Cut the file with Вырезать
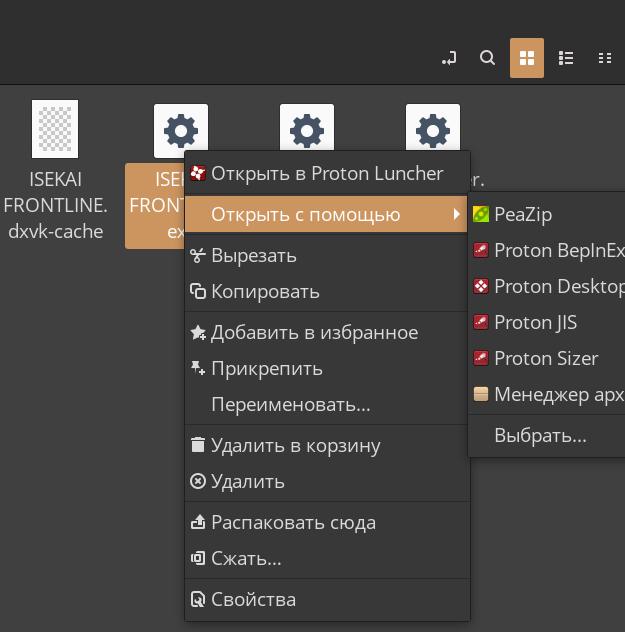Screen dimensions: 625x632 (x=253, y=255)
